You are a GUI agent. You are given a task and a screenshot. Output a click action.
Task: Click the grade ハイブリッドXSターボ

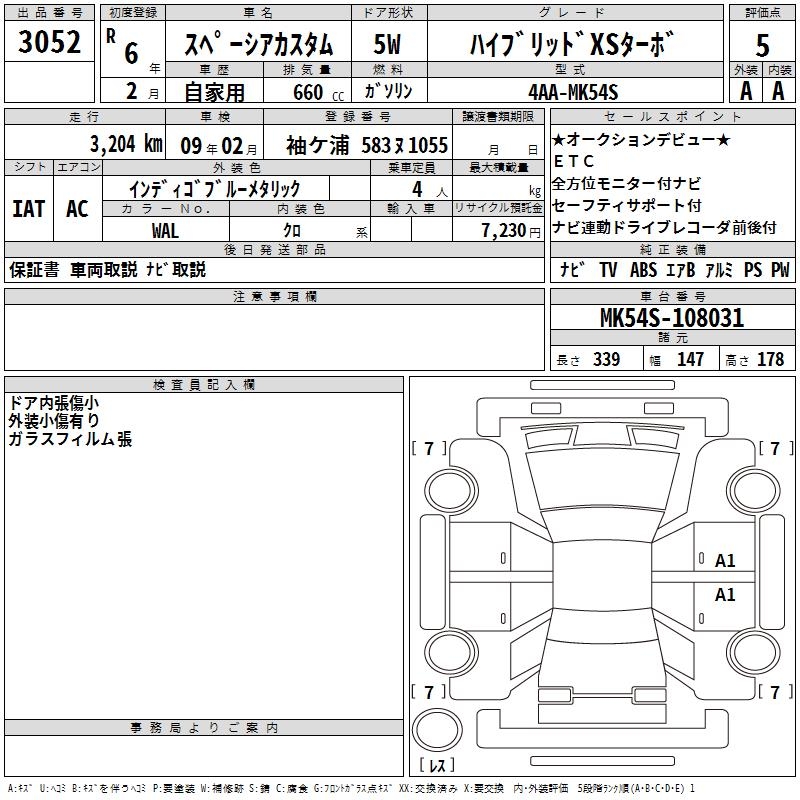(573, 45)
